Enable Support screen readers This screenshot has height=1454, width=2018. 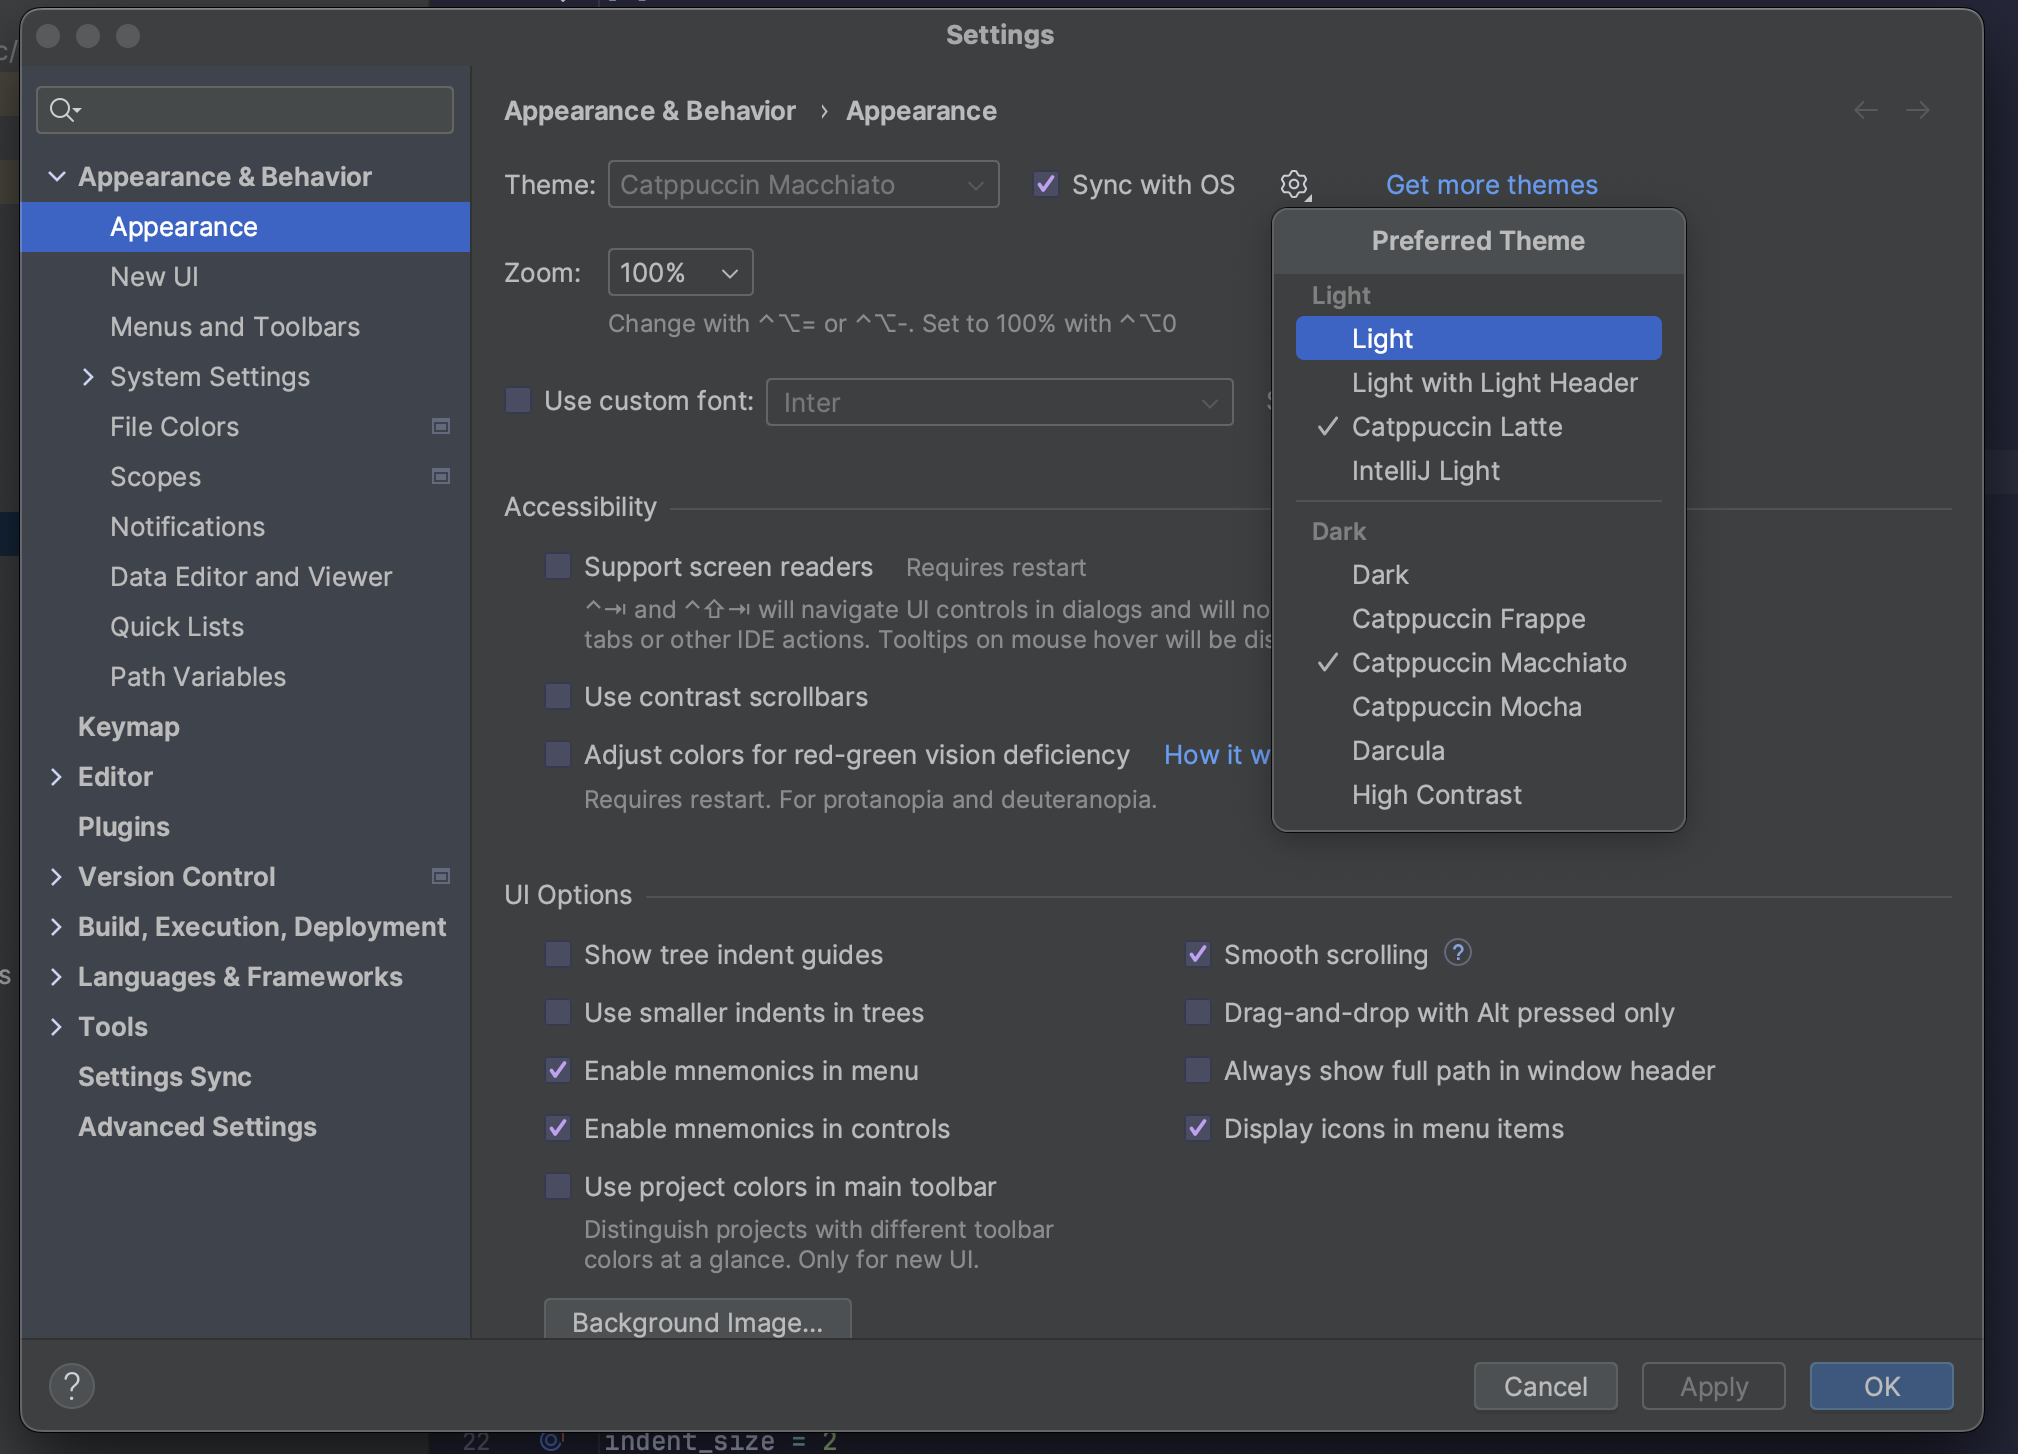[x=557, y=566]
